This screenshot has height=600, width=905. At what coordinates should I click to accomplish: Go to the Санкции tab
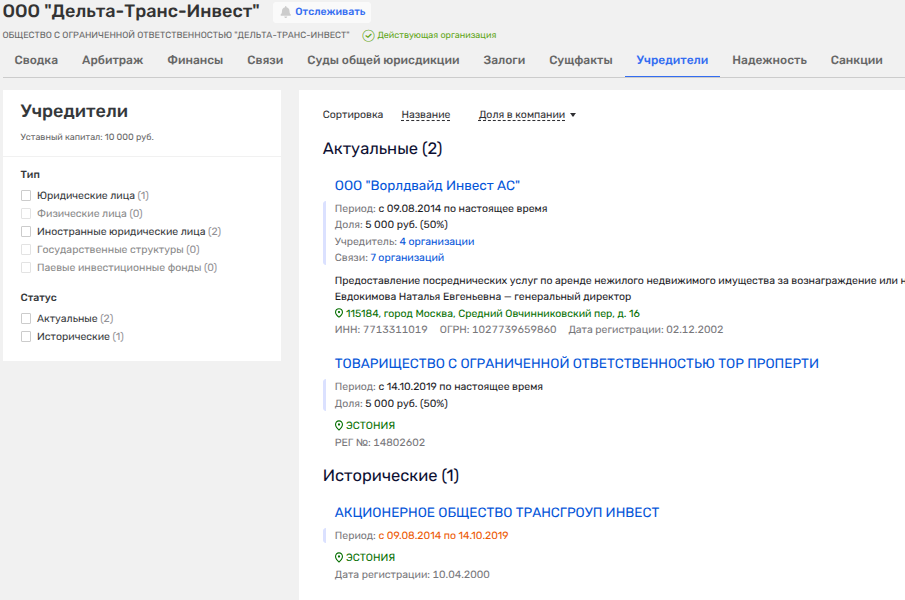tap(856, 60)
